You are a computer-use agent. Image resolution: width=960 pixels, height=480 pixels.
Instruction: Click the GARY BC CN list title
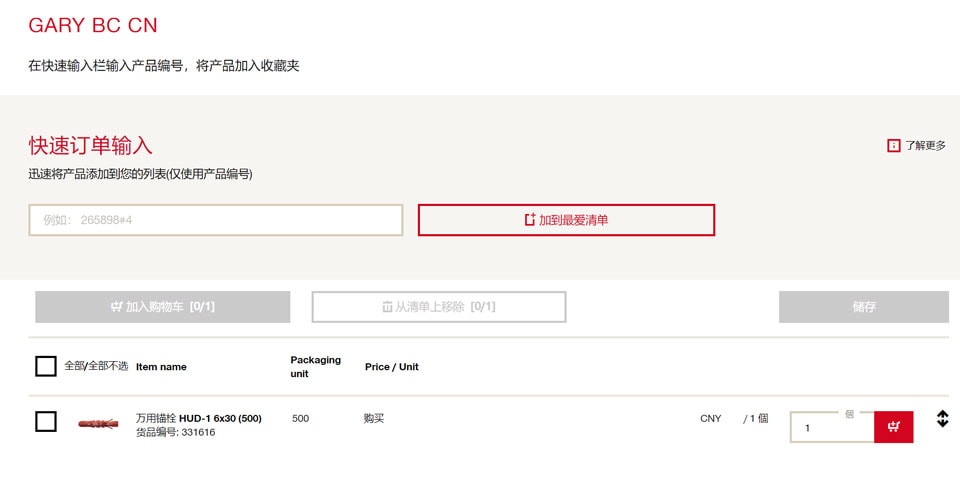tap(93, 25)
